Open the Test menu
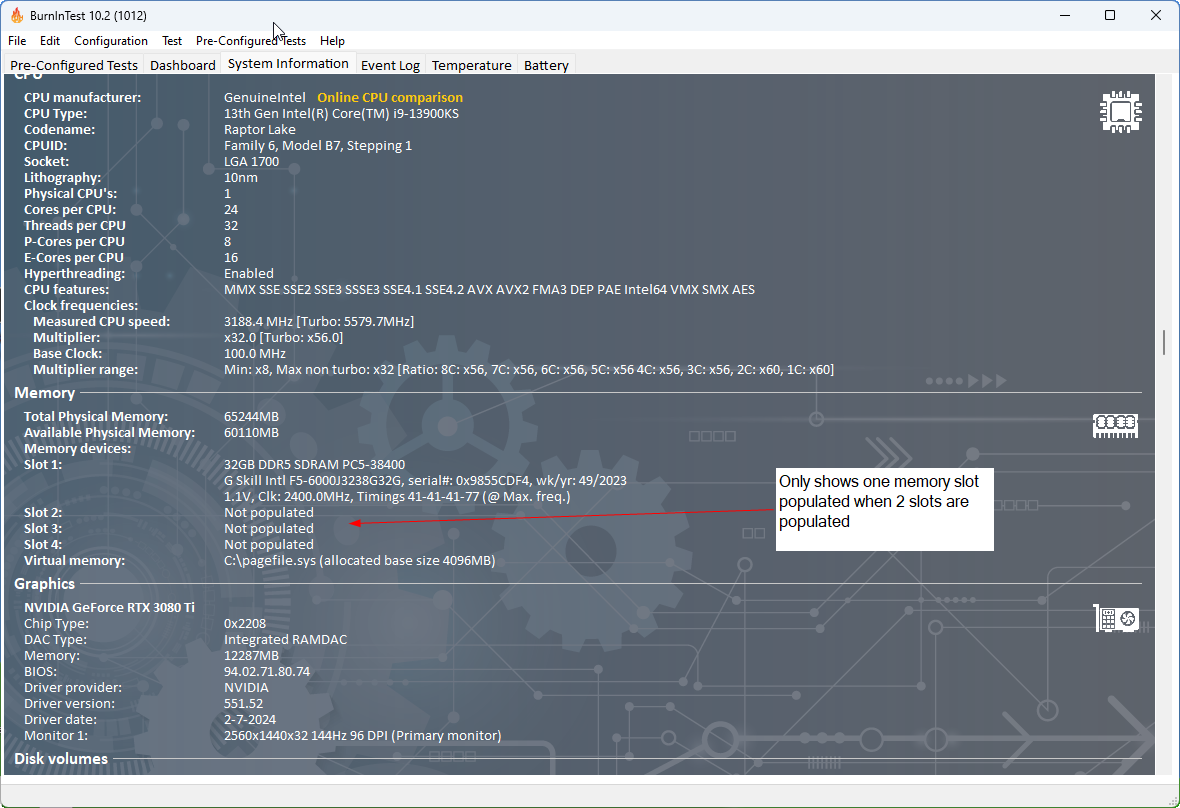 click(x=172, y=41)
